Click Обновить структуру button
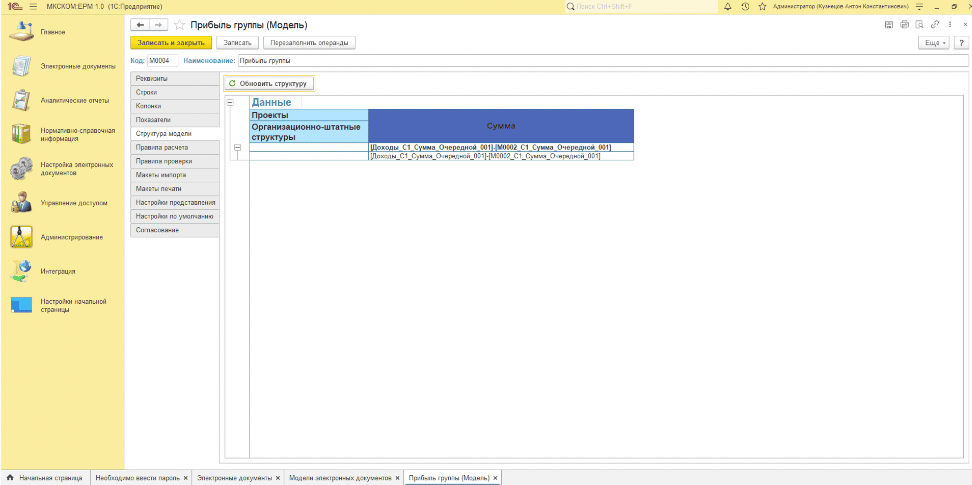Image resolution: width=972 pixels, height=485 pixels. click(x=268, y=83)
